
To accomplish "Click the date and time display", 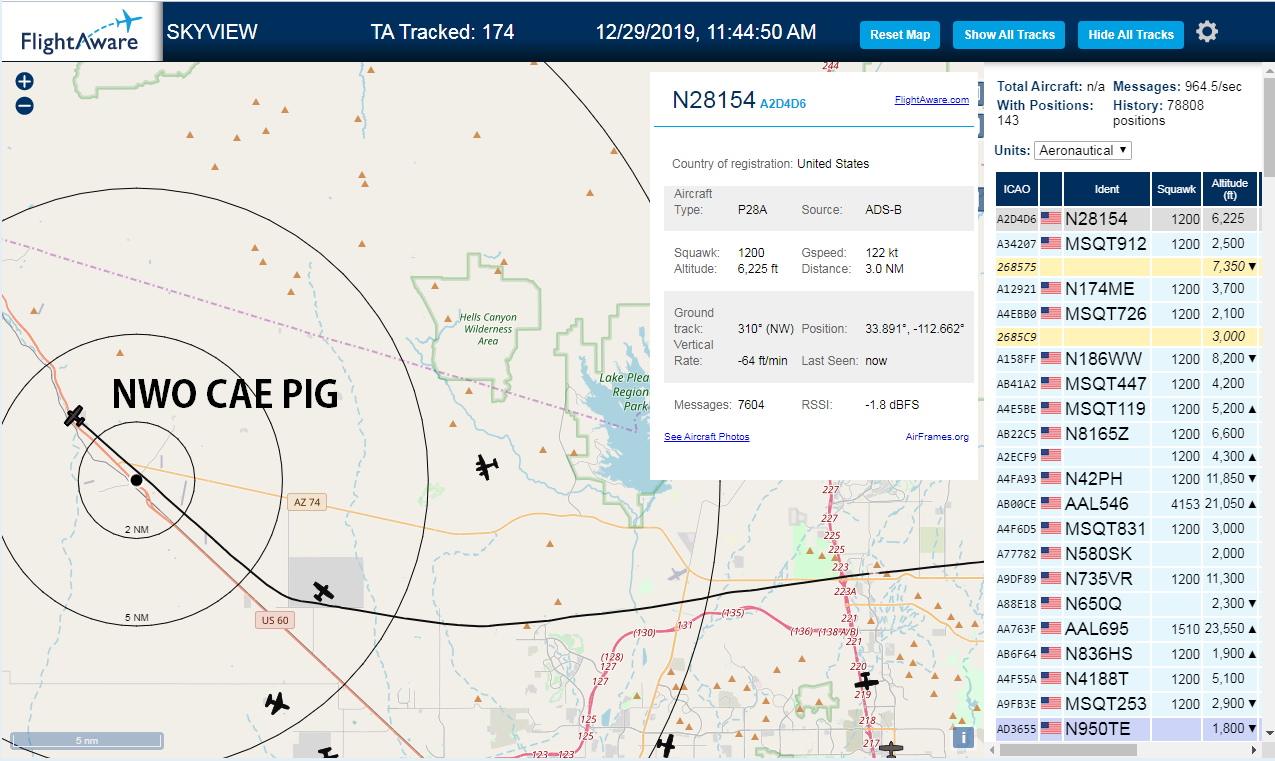I will pos(706,32).
